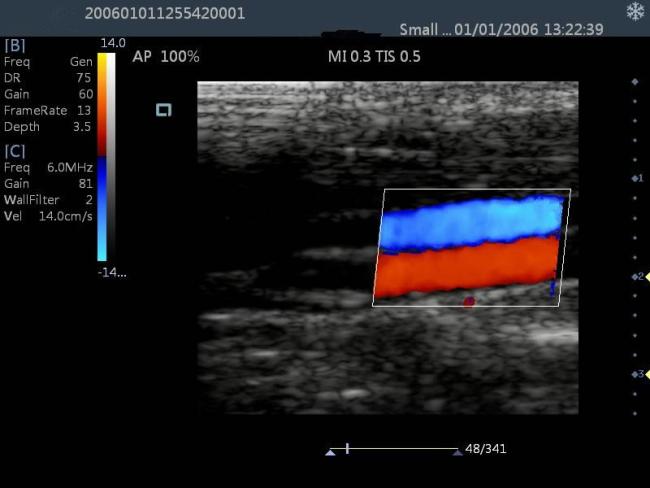Screen dimensions: 650x488
Task: Click the right triangle of the cine bar
Action: point(457,452)
